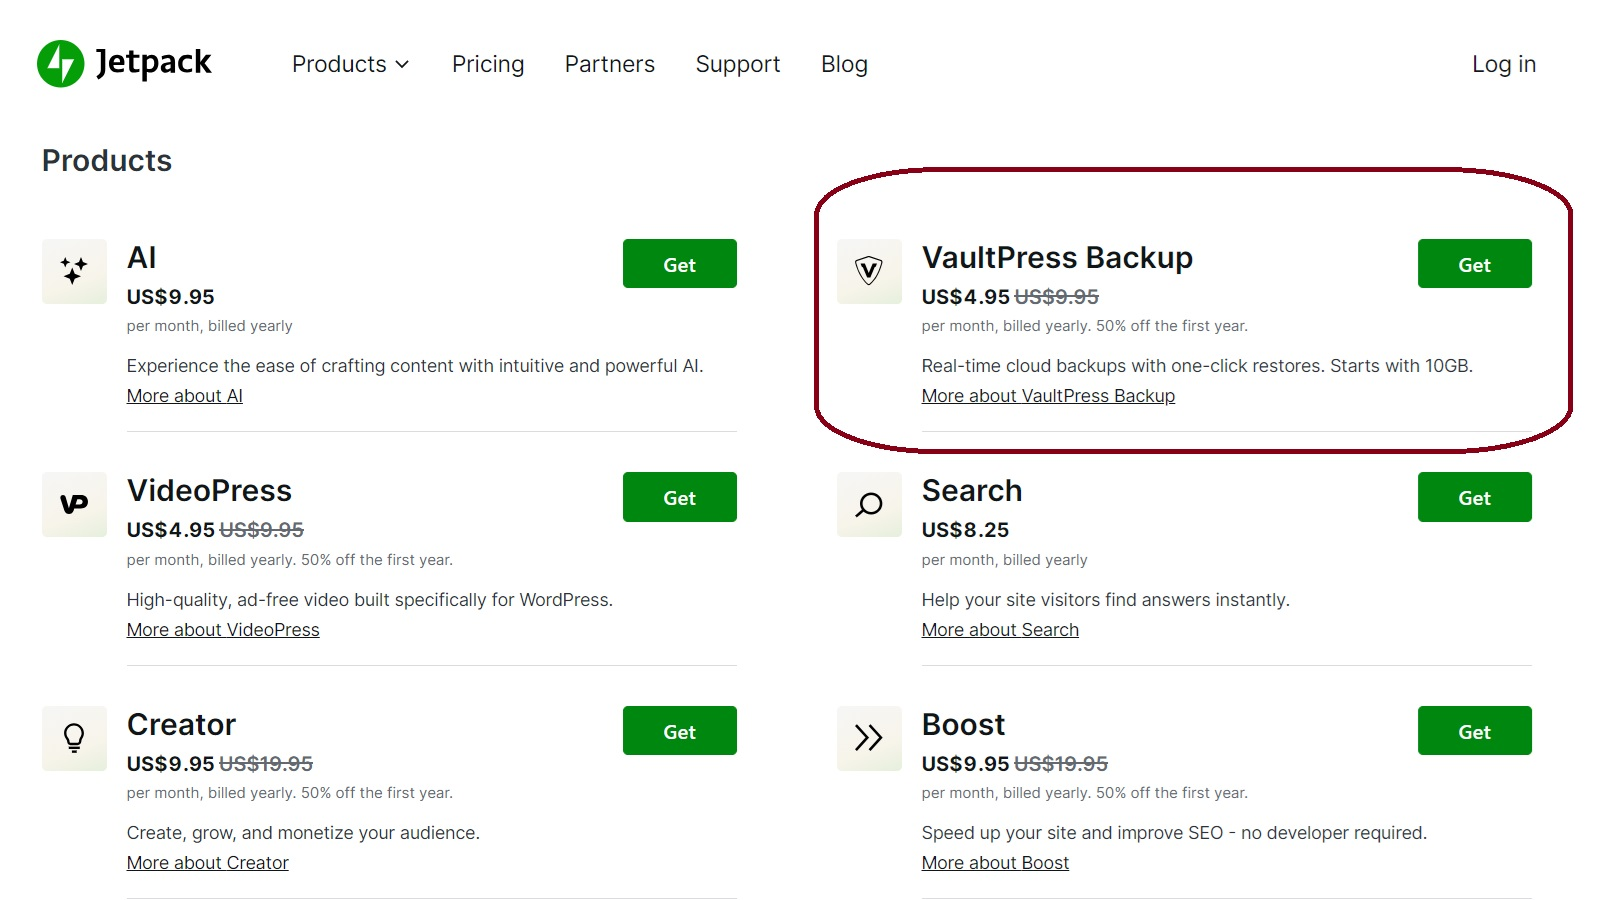Open the Pricing page
Screen dimensions: 1607x900
coord(488,64)
